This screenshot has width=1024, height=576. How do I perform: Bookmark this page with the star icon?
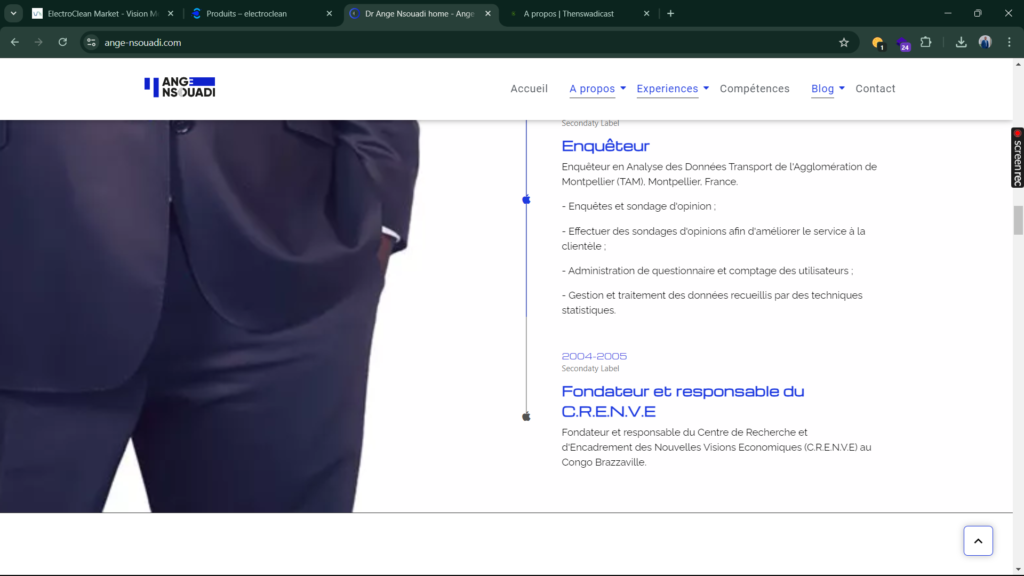tap(844, 42)
